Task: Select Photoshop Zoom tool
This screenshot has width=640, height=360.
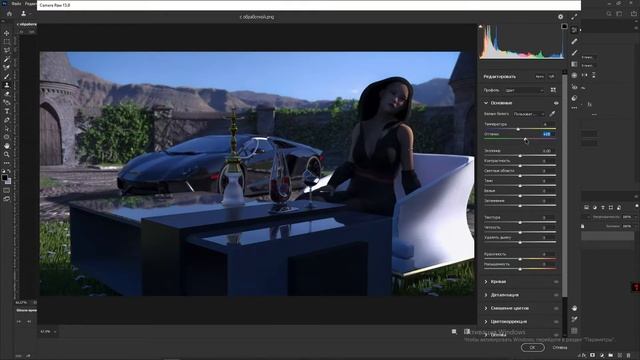Action: [x=7, y=154]
